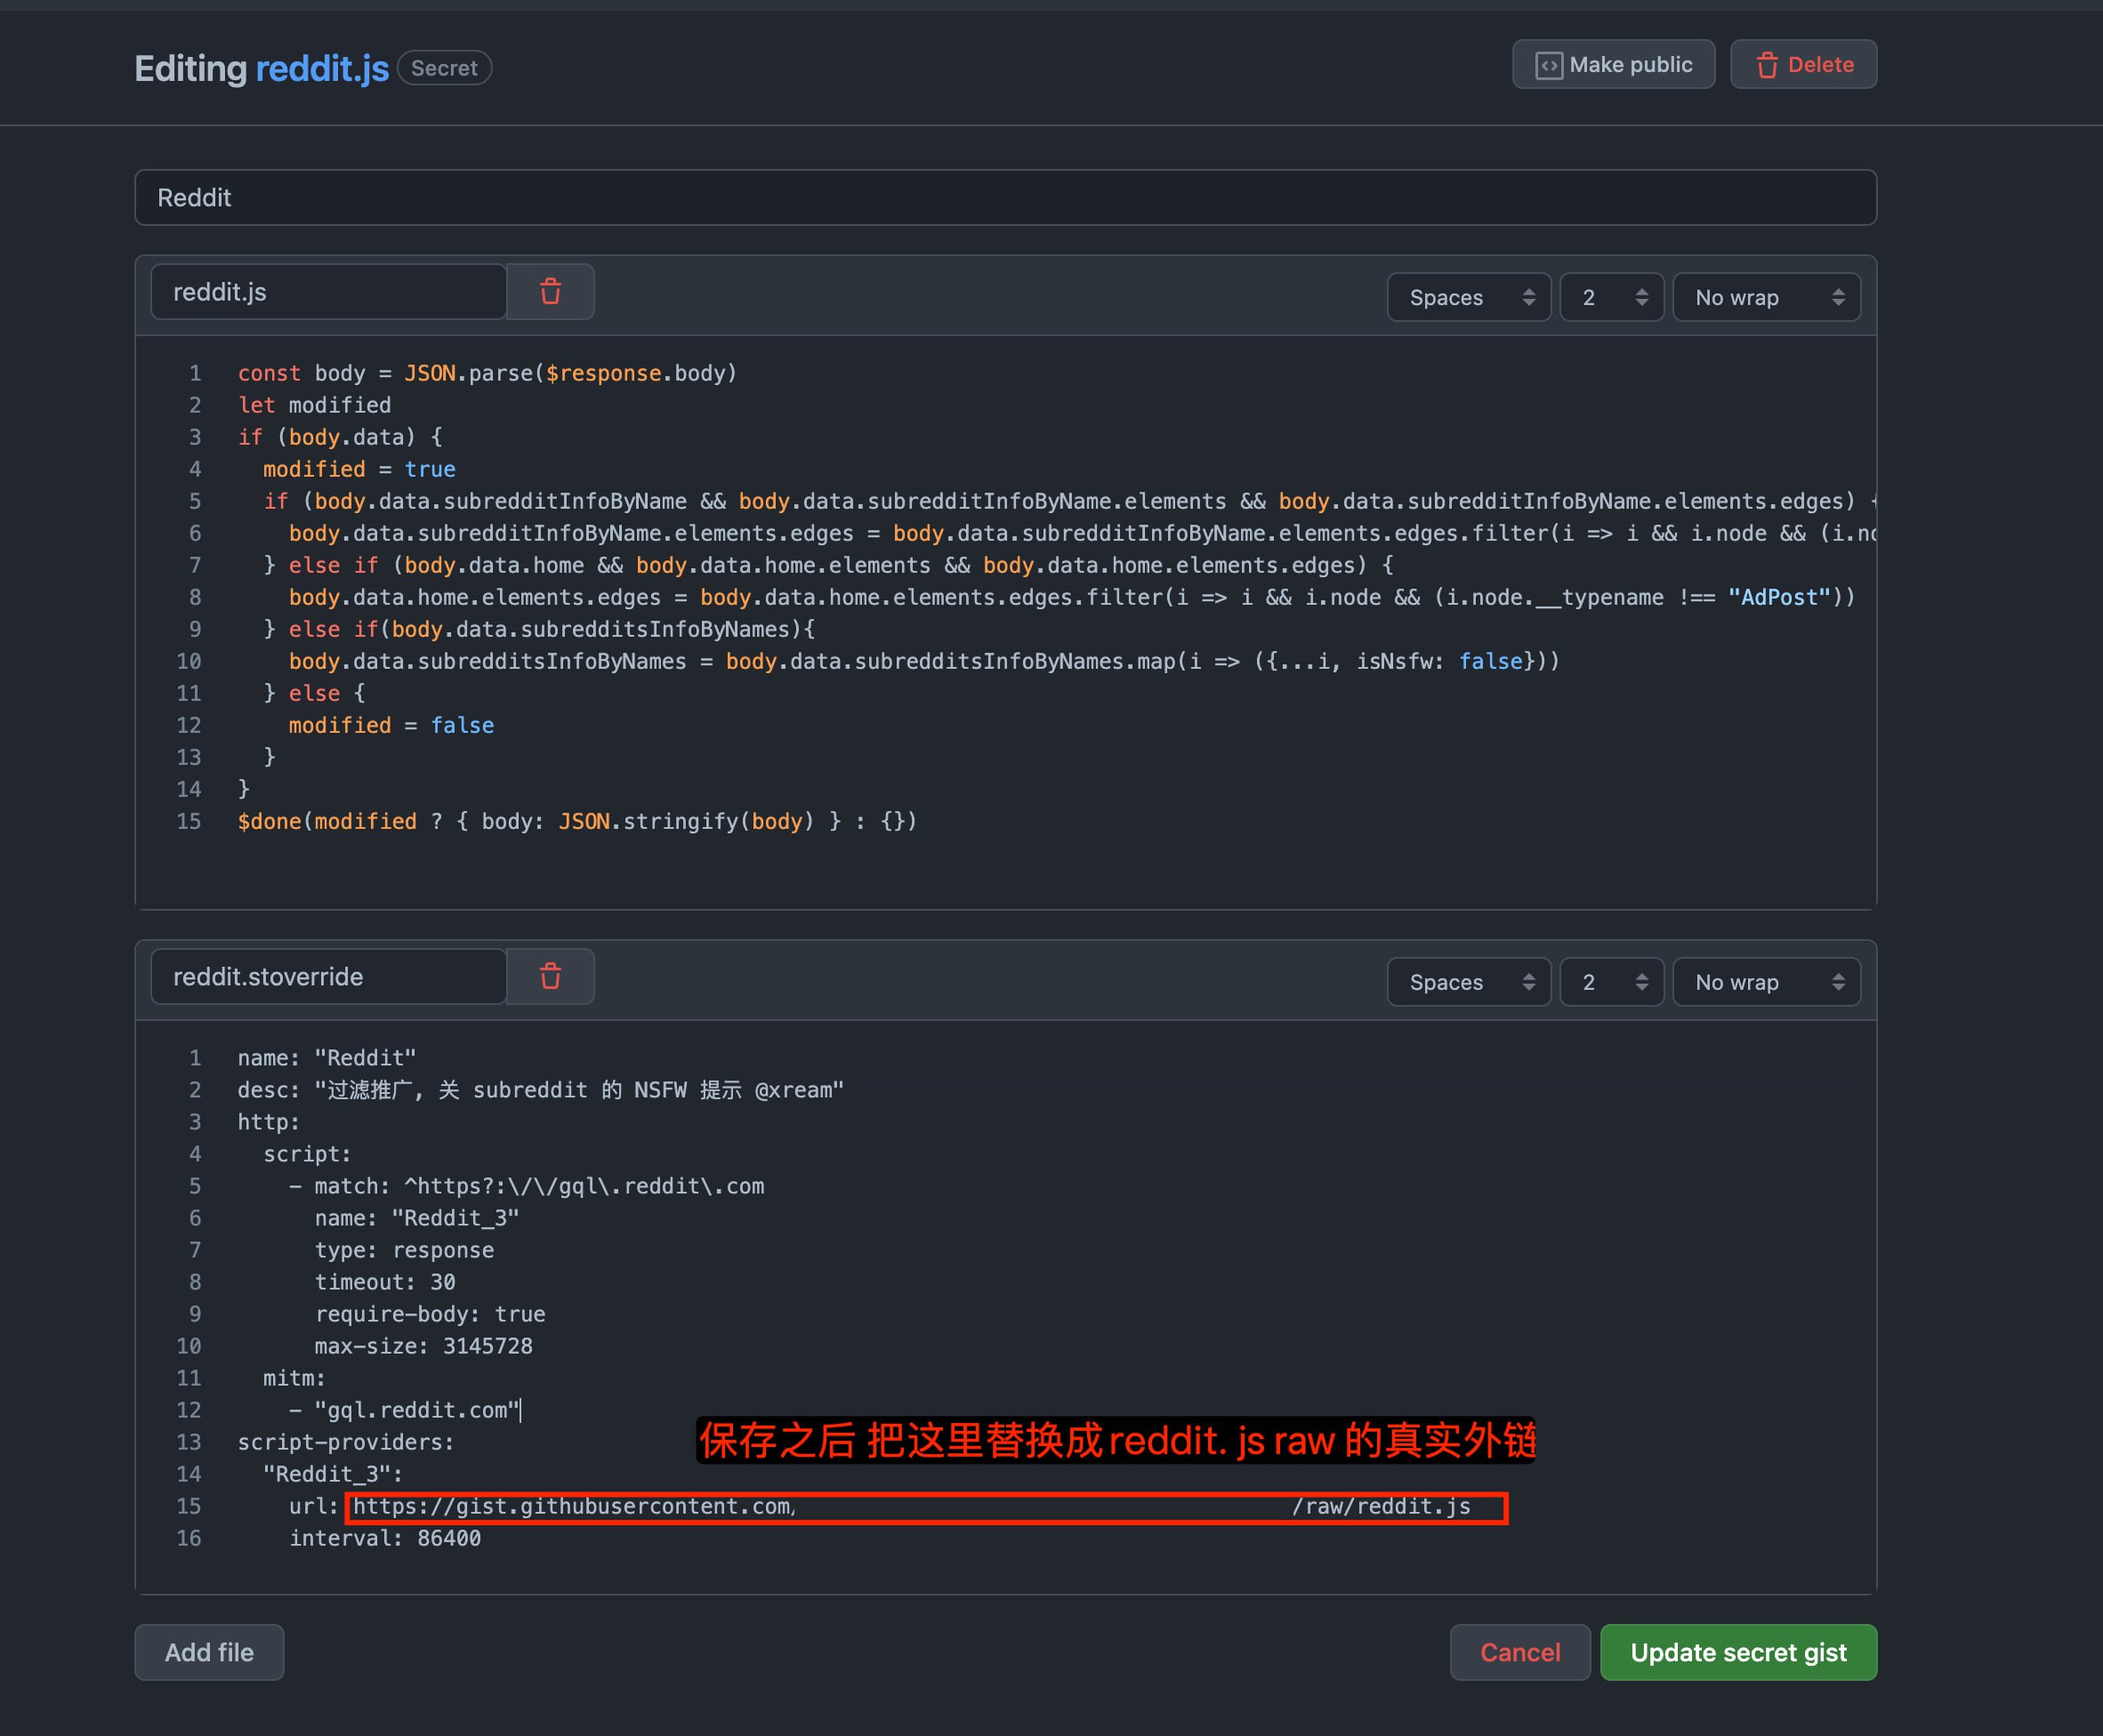The image size is (2103, 1736).
Task: Open the reddit.js gist link in heading
Action: point(322,68)
